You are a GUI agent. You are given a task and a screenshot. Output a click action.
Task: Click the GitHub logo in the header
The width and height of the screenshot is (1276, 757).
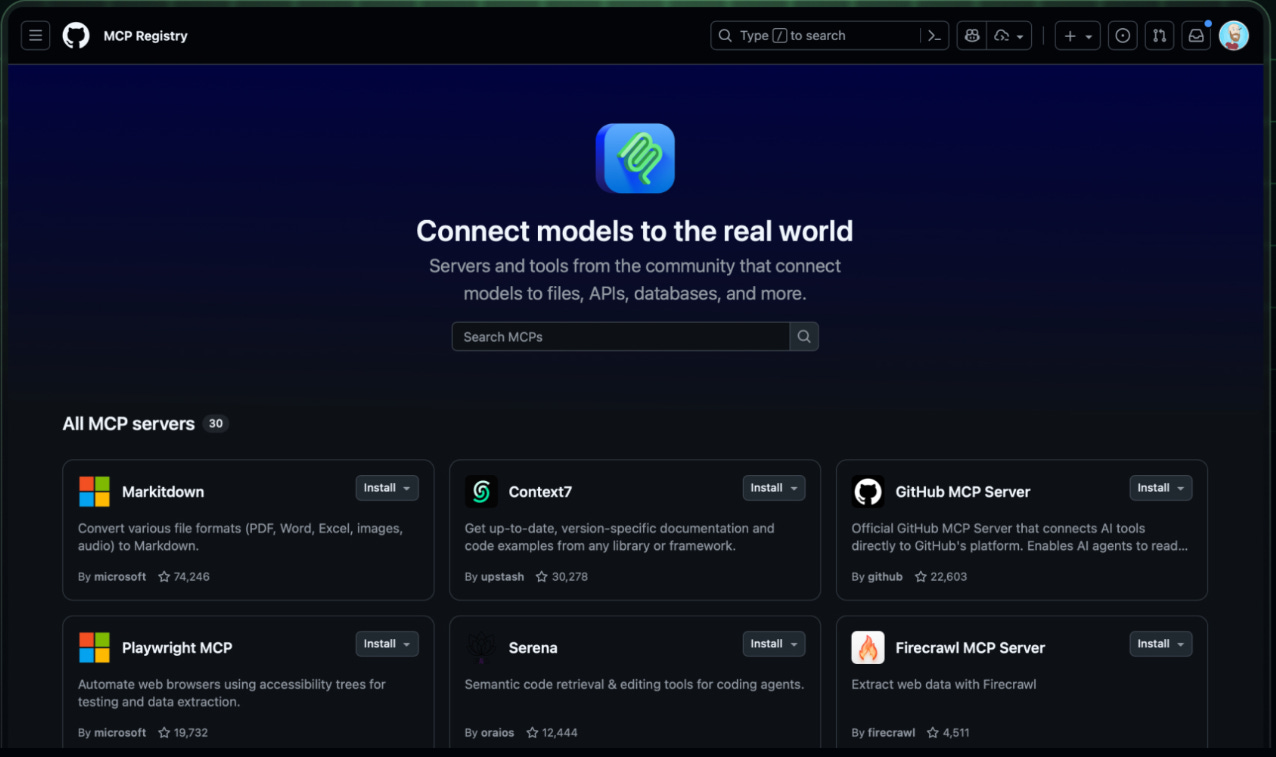tap(76, 36)
